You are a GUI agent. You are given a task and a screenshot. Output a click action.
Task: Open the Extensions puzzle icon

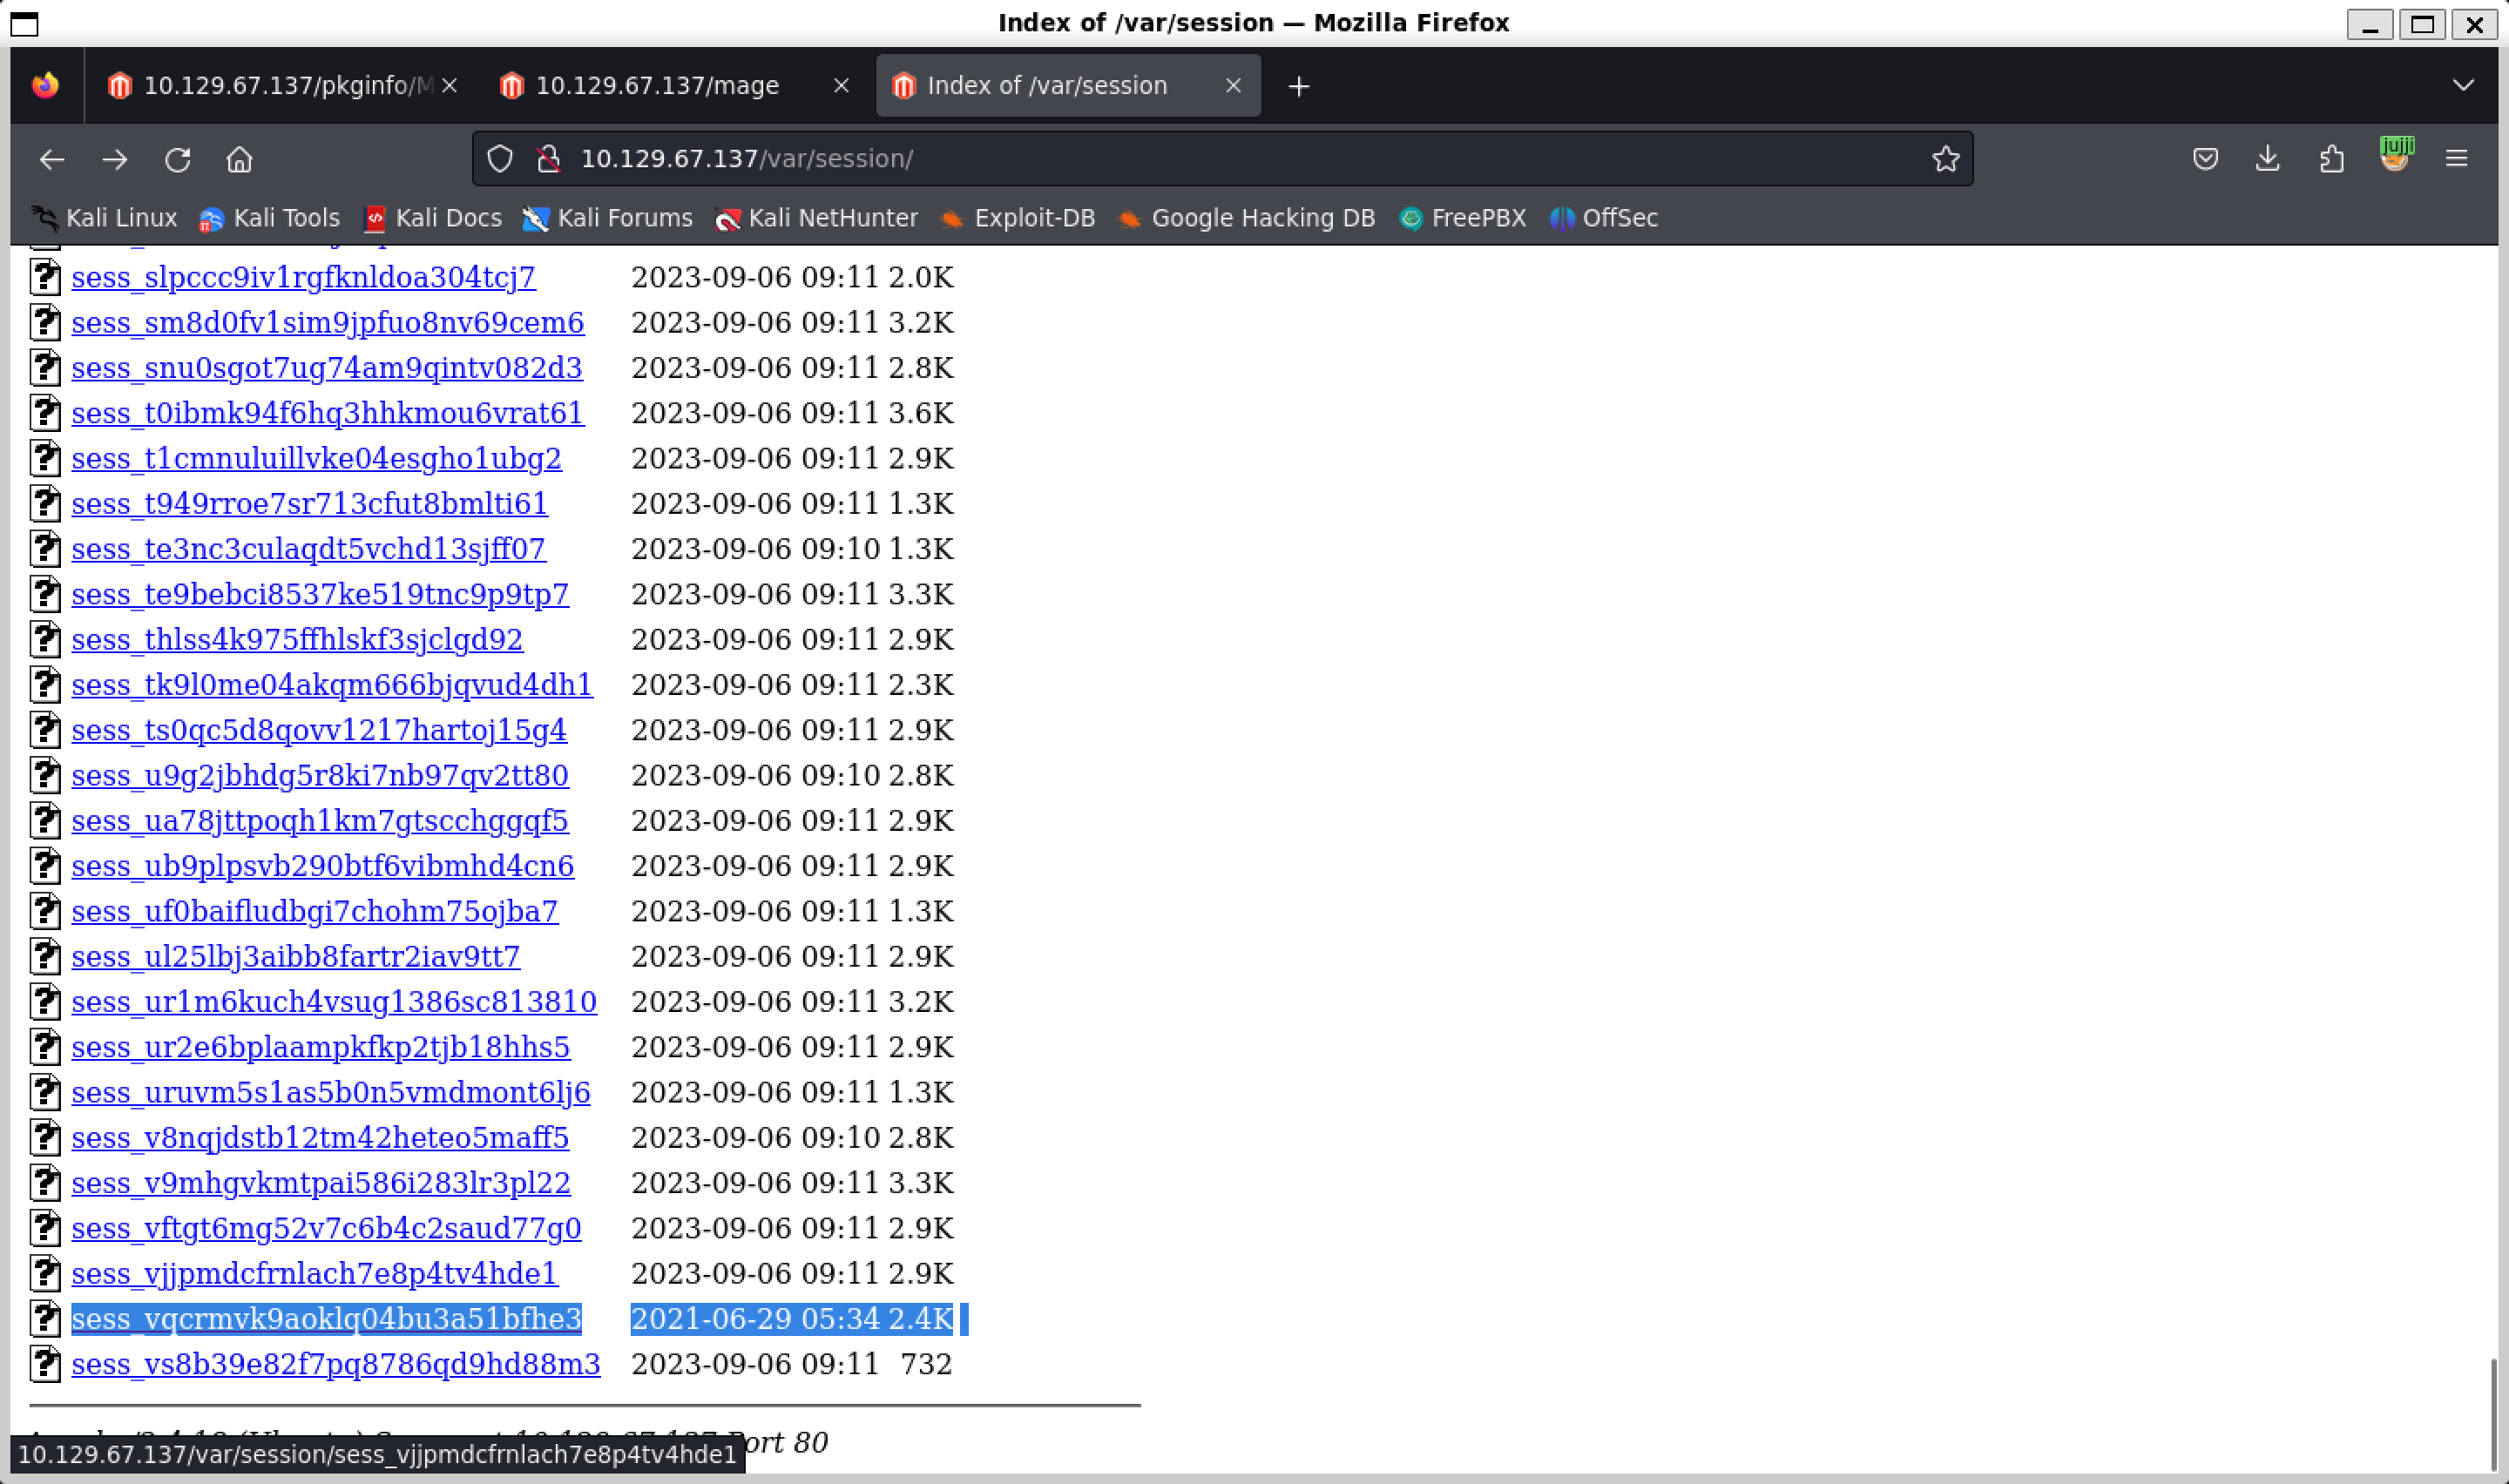click(x=2331, y=159)
